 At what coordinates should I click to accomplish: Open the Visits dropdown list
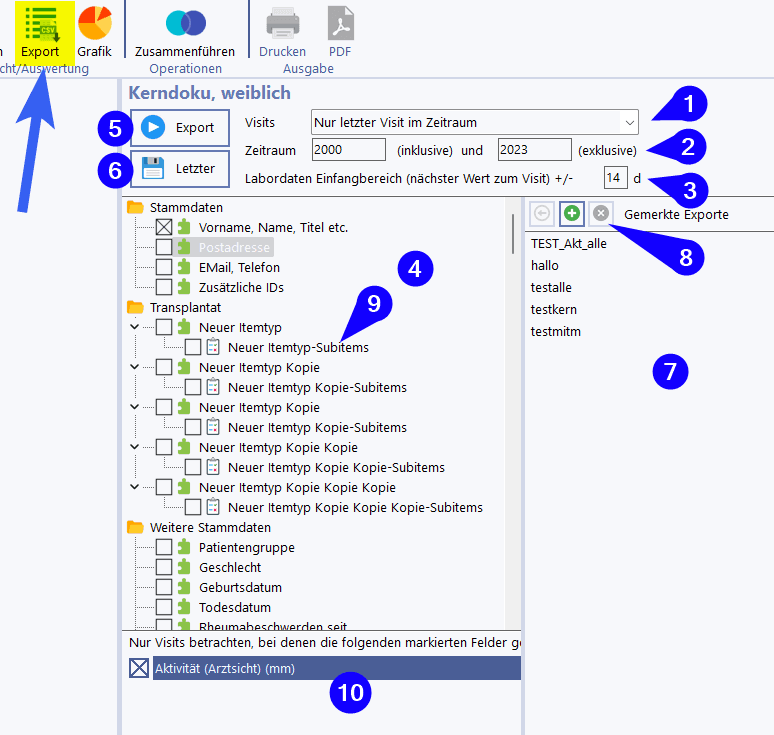628,122
